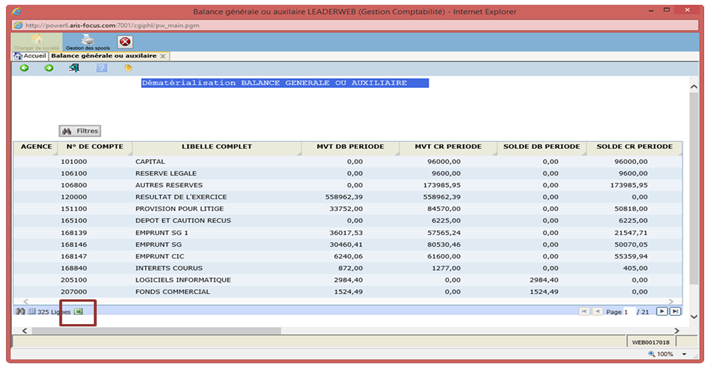The width and height of the screenshot is (708, 366).
Task: Click the zoom magnifier icon in status bar
Action: click(x=651, y=354)
